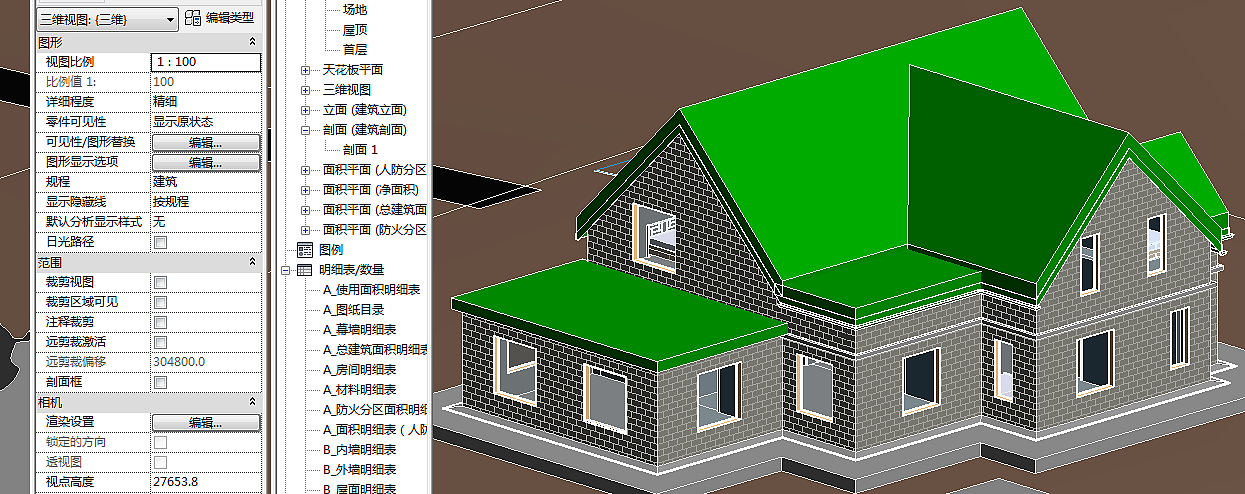Expand the 面积平面 (人防分区 node
Image resolution: width=1245 pixels, height=494 pixels.
(x=306, y=170)
